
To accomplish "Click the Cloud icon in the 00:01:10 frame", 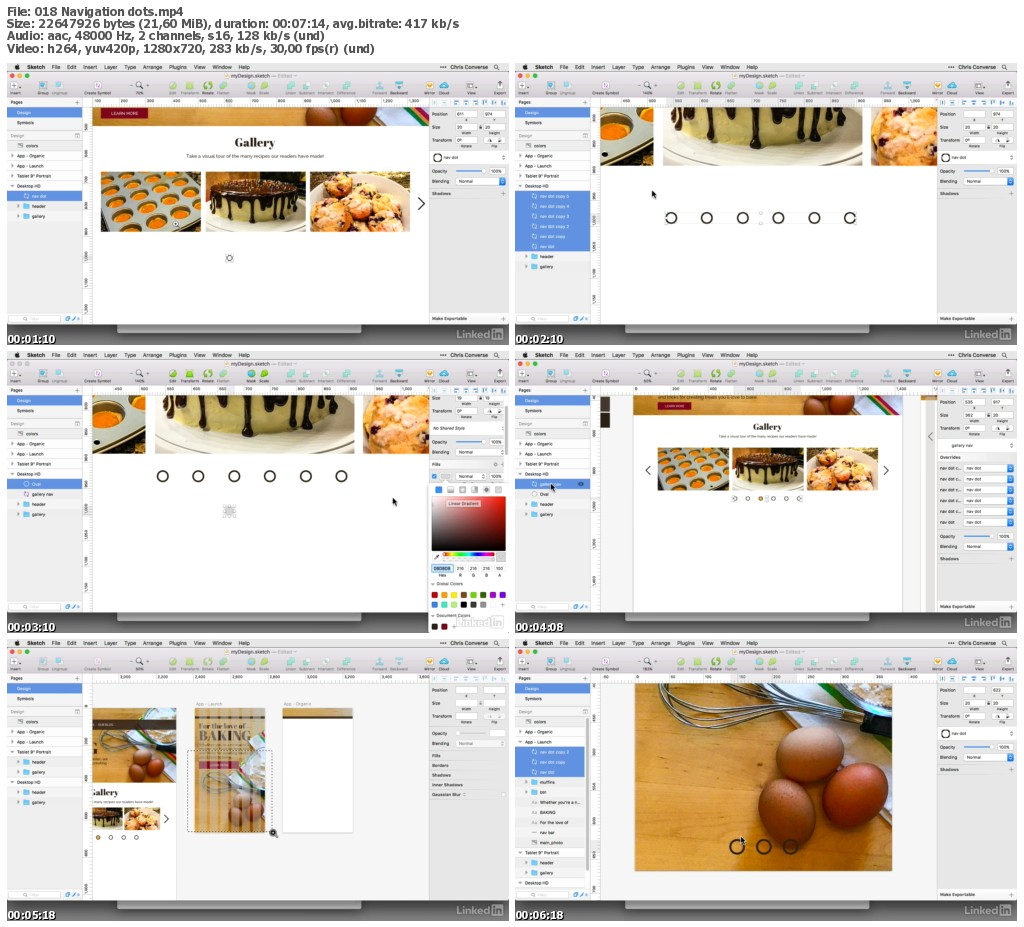I will (x=444, y=86).
